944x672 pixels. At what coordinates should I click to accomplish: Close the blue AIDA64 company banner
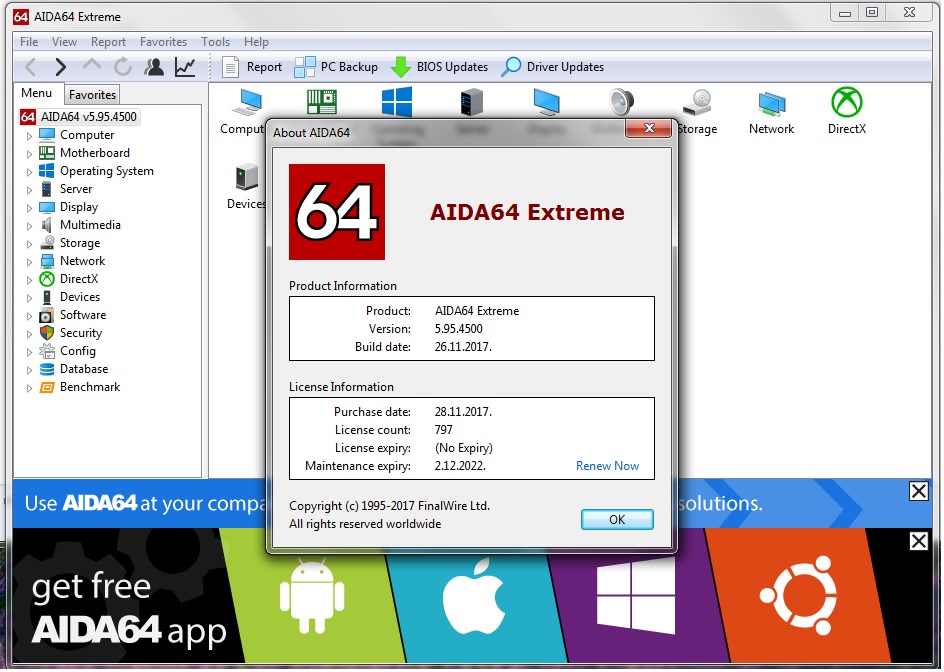click(x=918, y=491)
